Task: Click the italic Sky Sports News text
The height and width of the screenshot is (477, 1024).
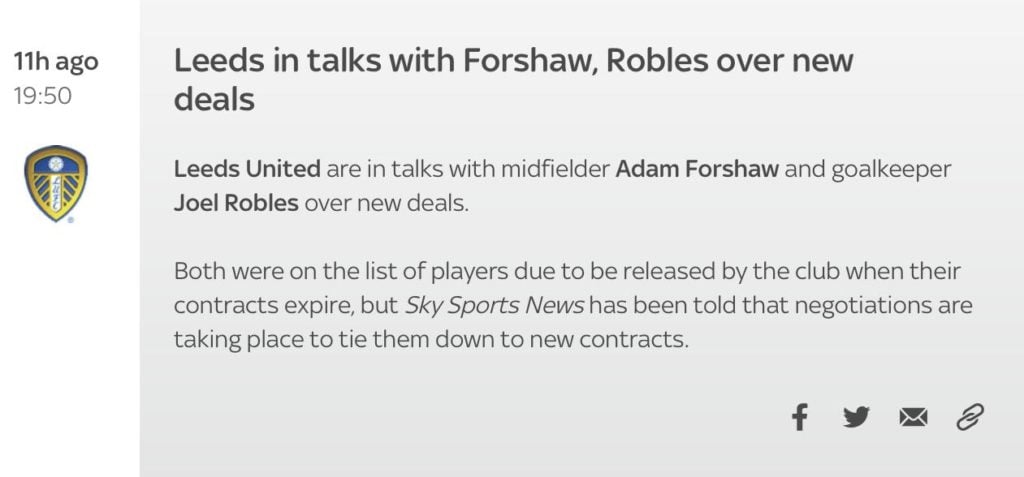Action: point(494,306)
